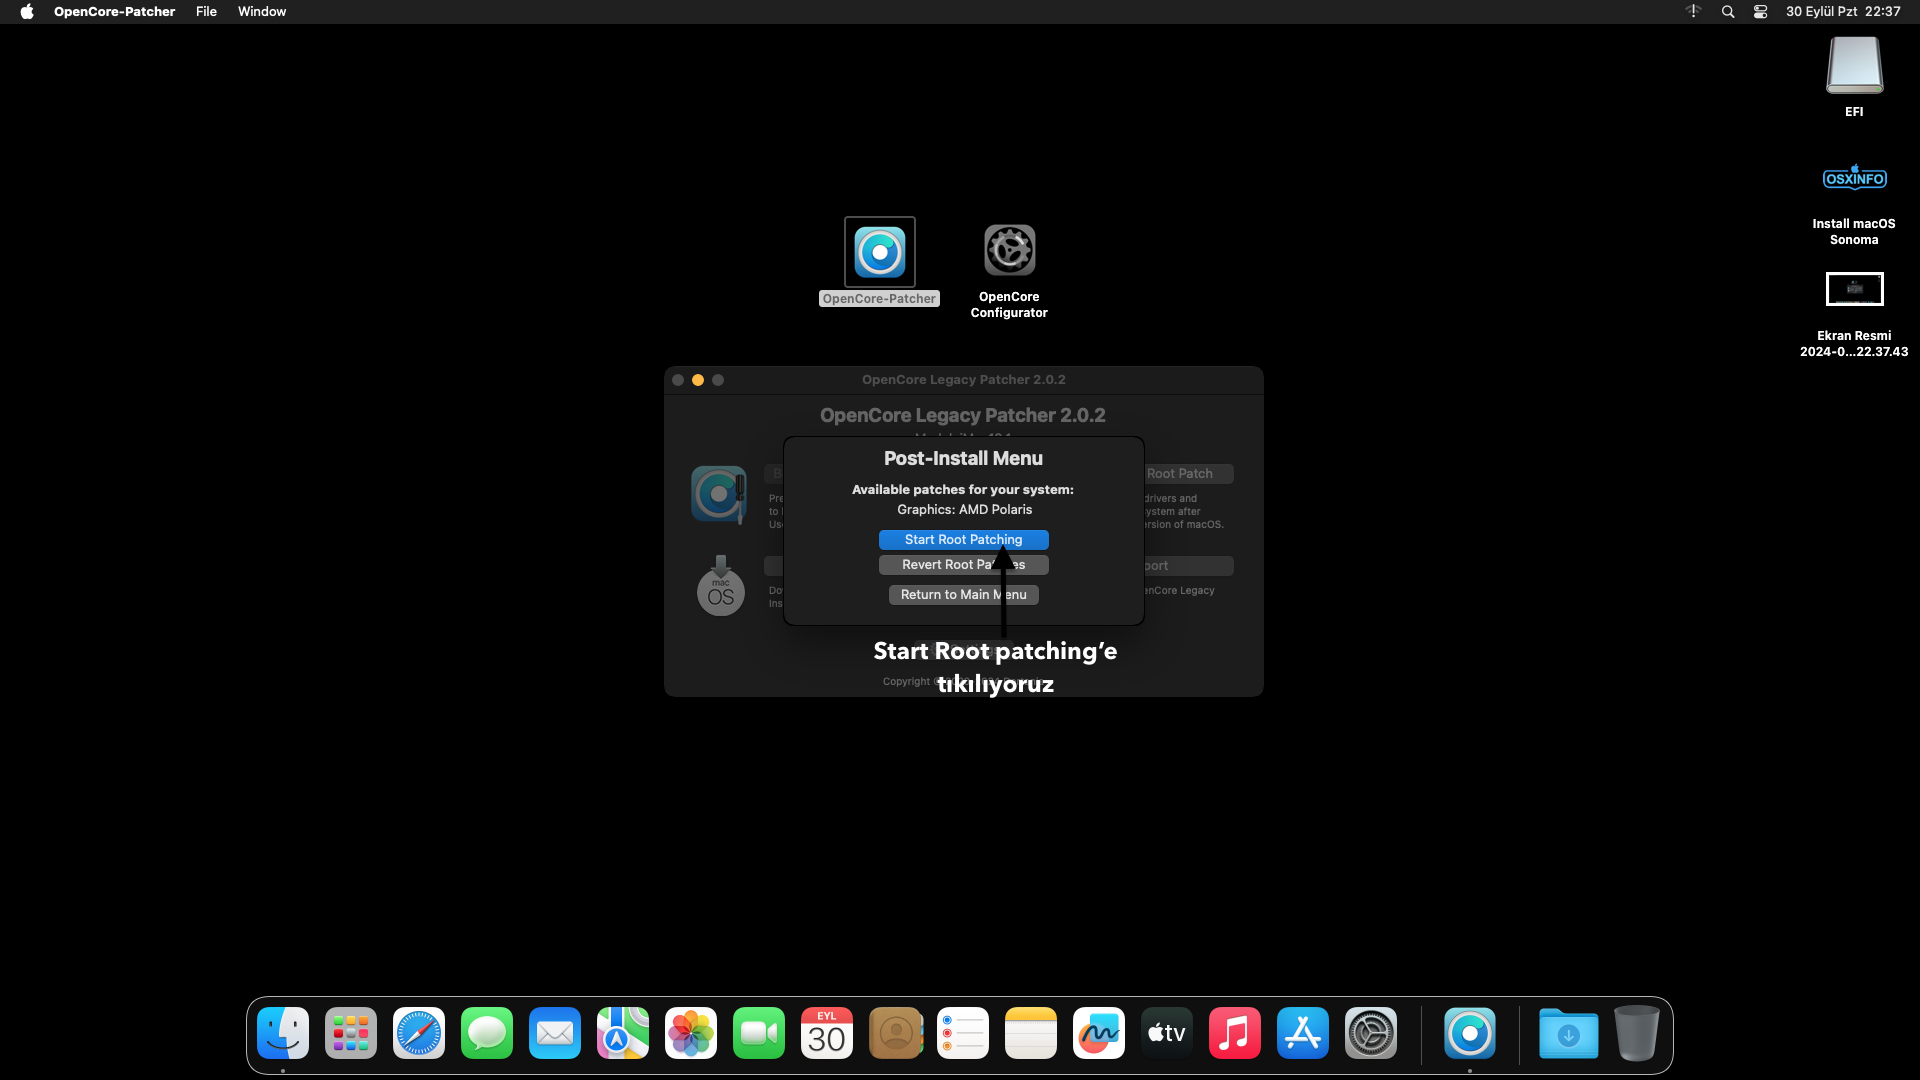This screenshot has height=1080, width=1920.
Task: Select OpenCore-Patcher desktop icon
Action: point(879,252)
